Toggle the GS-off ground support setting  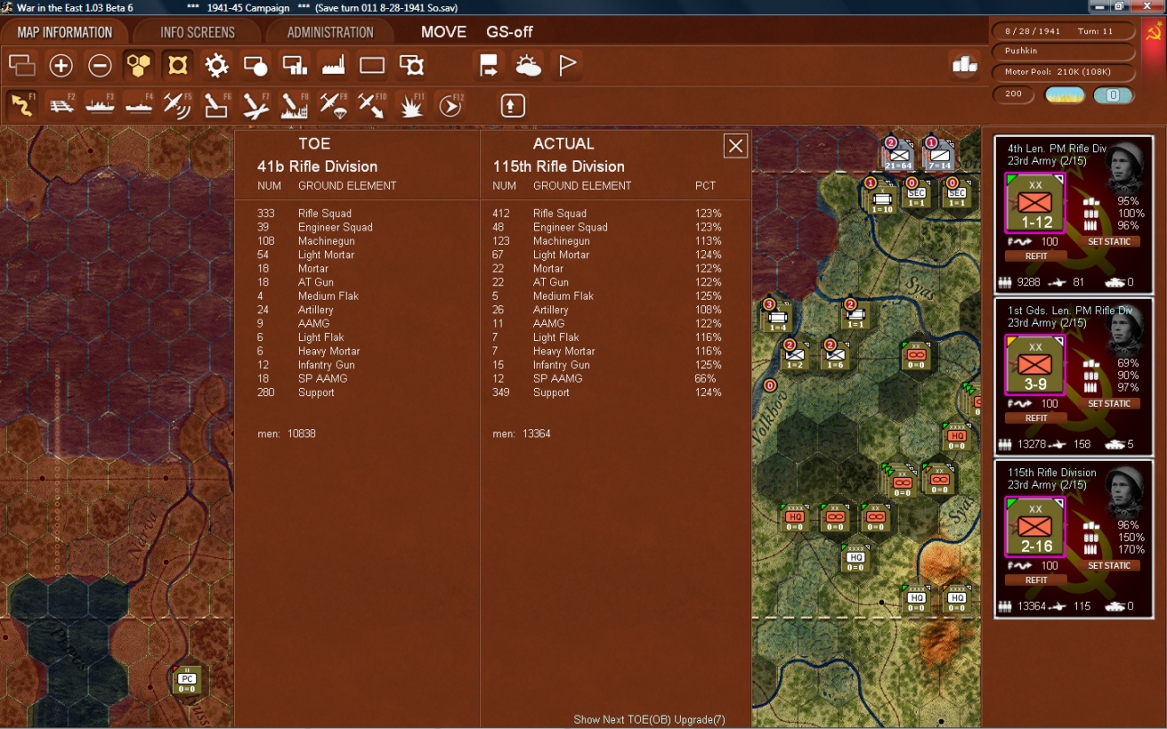(x=510, y=32)
